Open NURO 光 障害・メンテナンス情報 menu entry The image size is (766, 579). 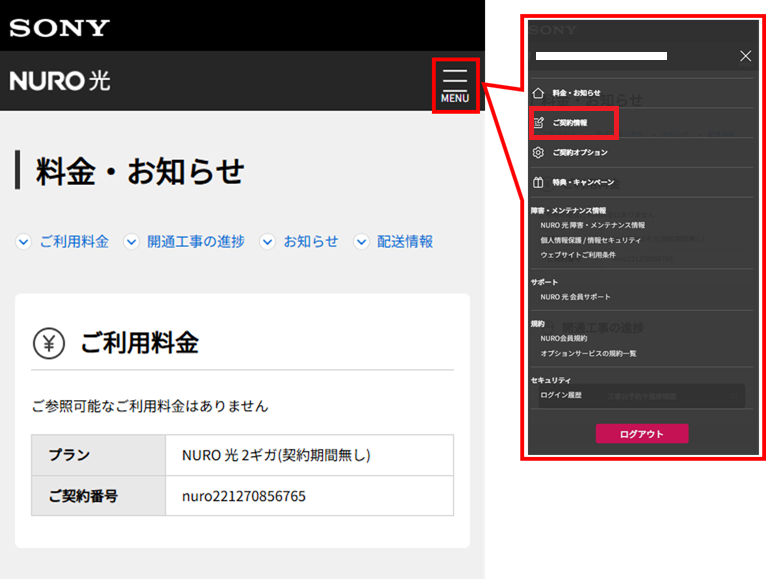(593, 225)
